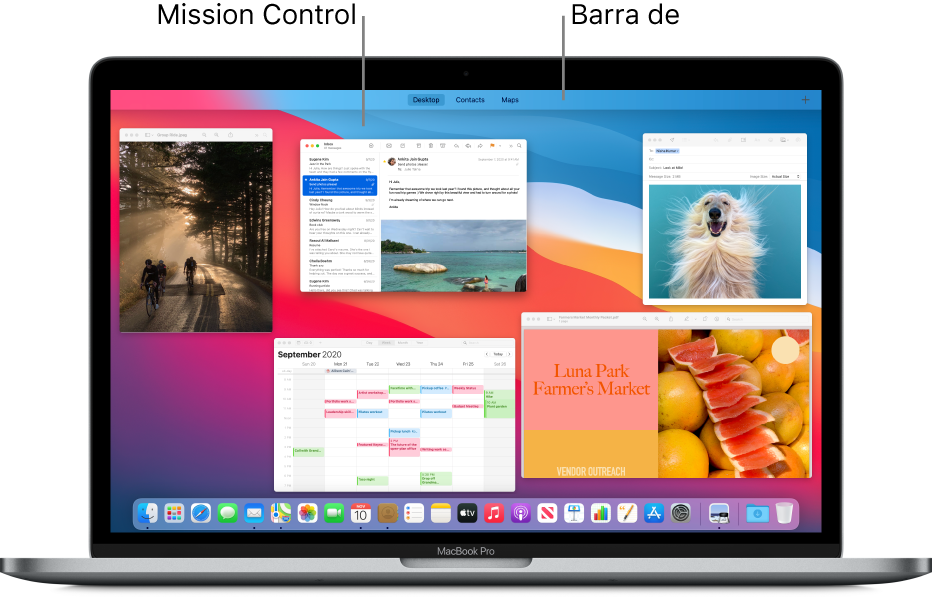
Task: Launch Apple TV from the Dock
Action: point(467,513)
